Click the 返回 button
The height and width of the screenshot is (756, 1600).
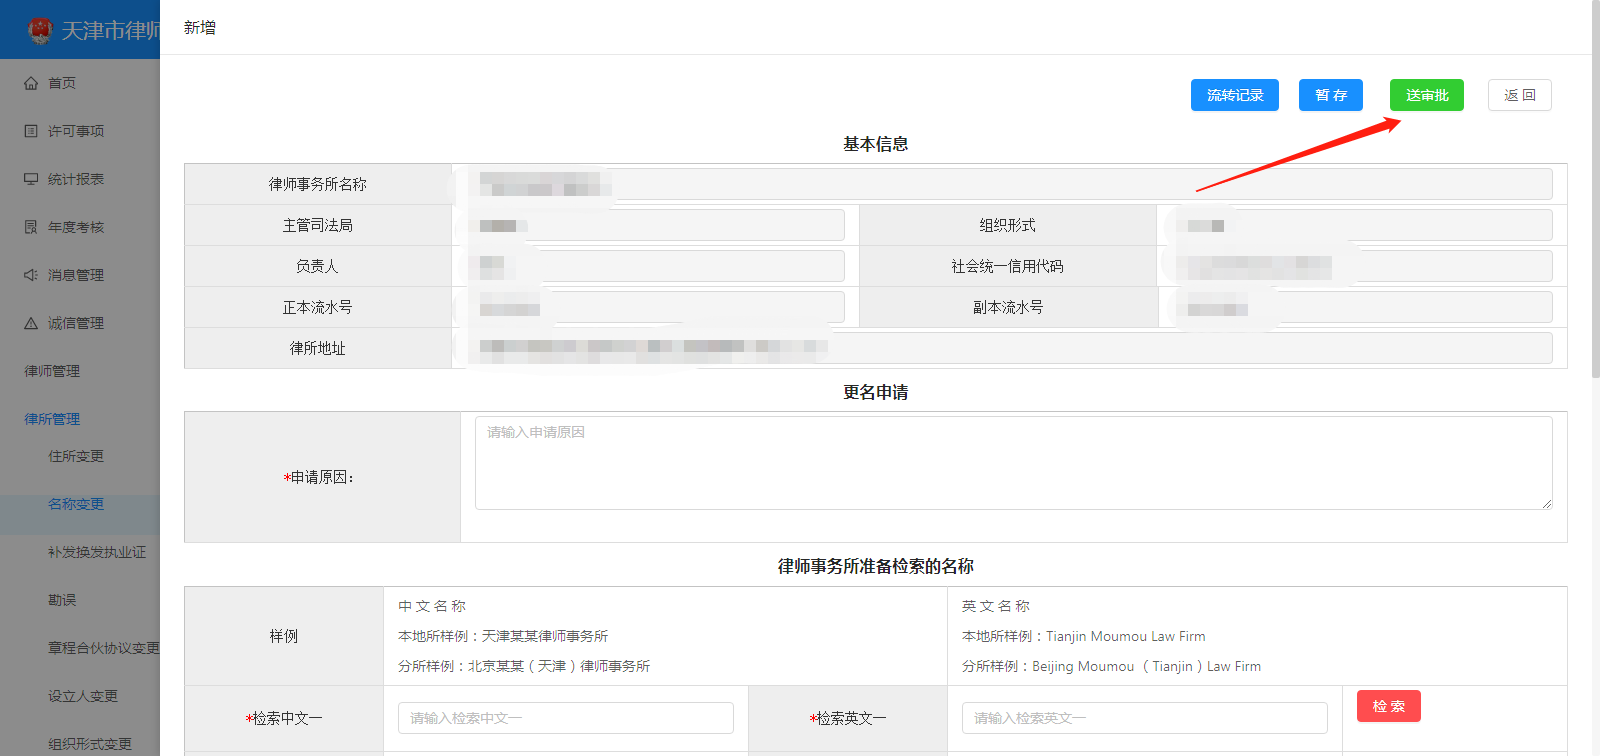coord(1519,95)
